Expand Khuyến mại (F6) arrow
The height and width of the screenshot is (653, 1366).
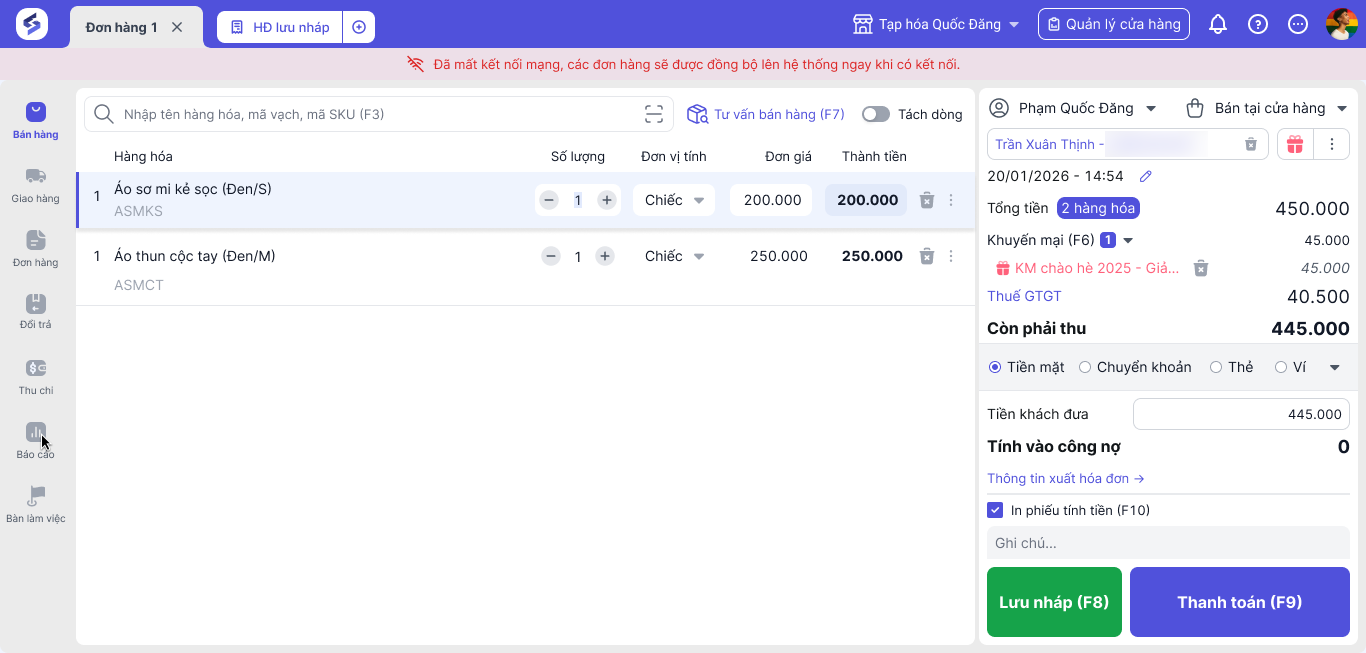point(1129,240)
